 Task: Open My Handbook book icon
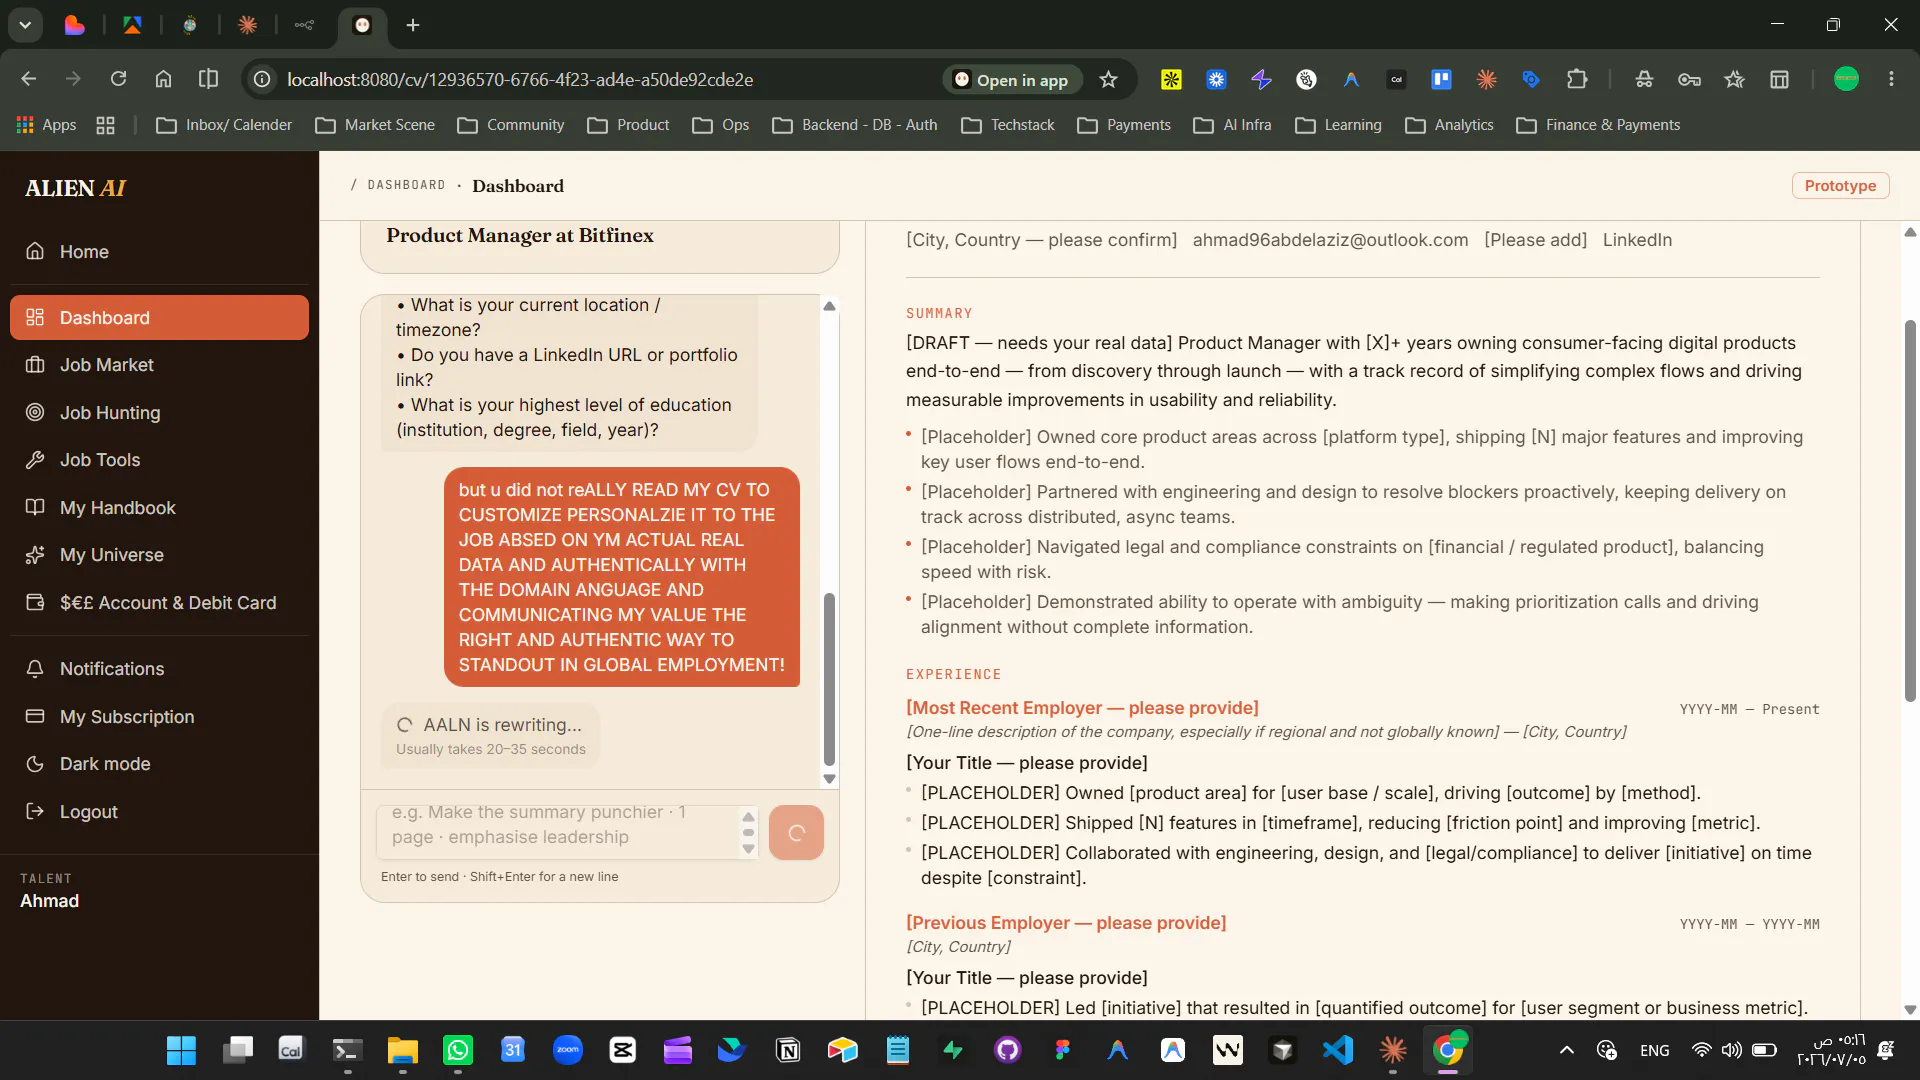[x=35, y=507]
